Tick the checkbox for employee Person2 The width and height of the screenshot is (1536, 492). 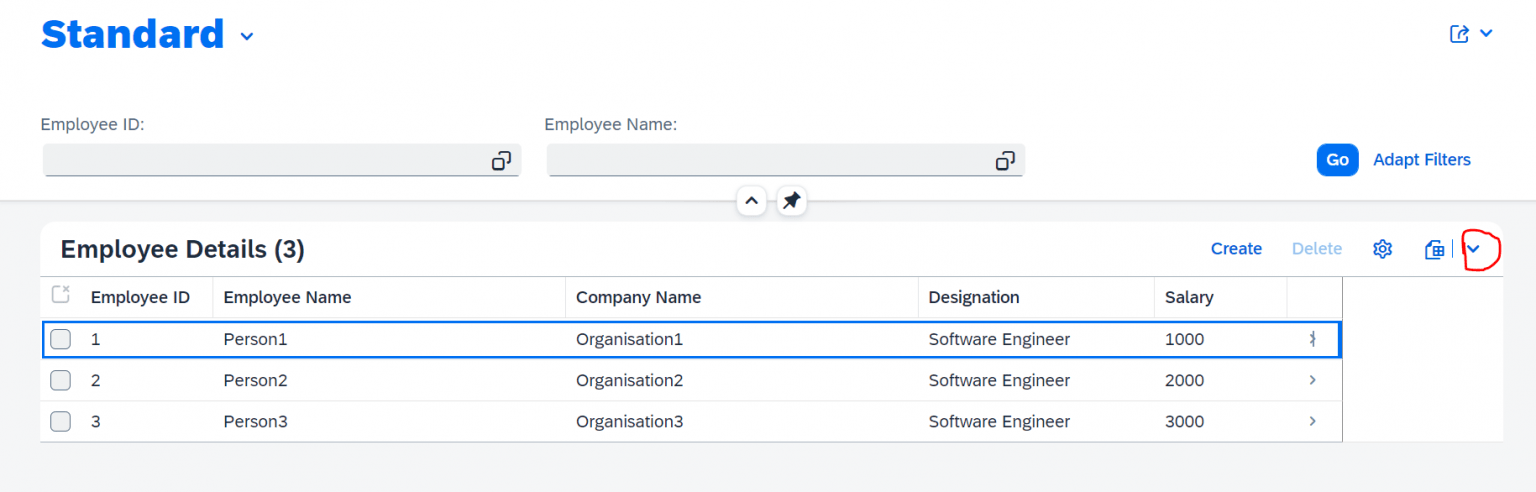61,380
